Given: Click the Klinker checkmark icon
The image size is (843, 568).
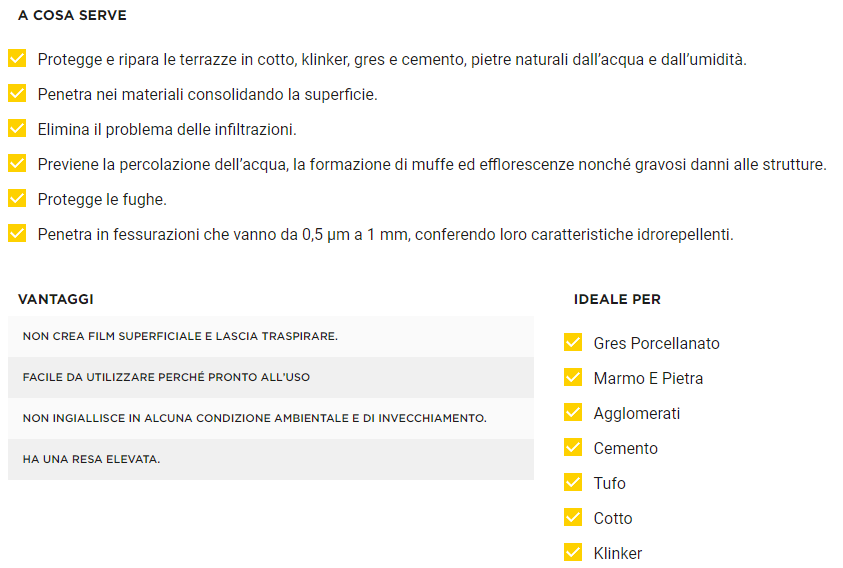Looking at the screenshot, I should point(573,553).
